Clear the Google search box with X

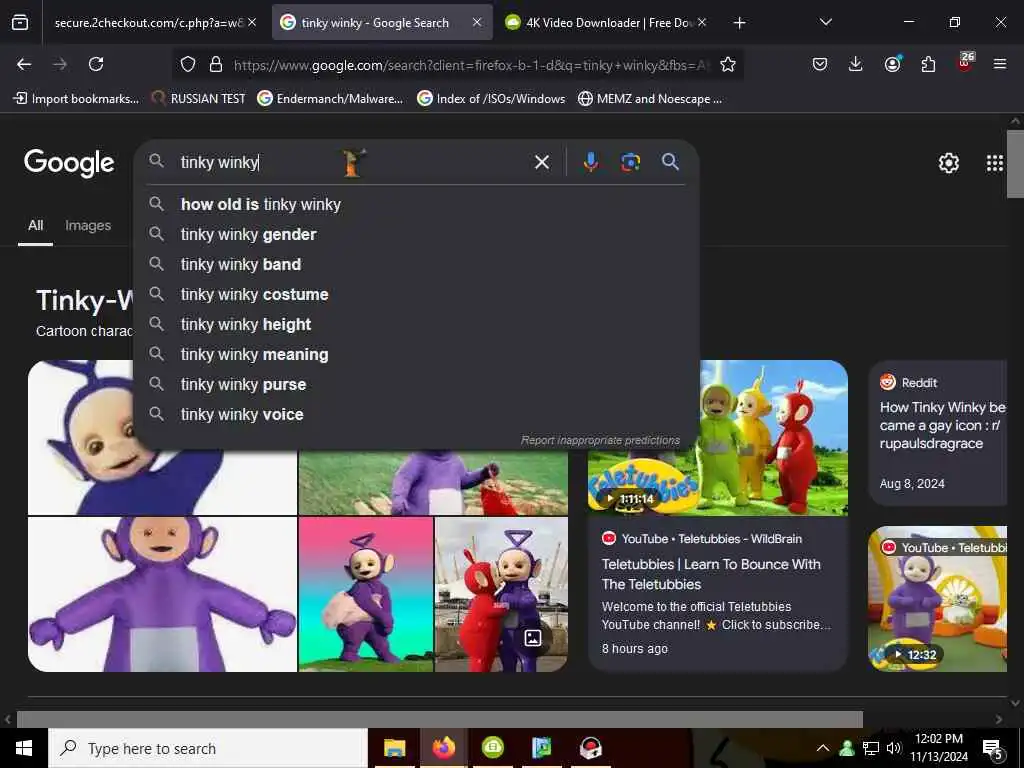point(542,162)
